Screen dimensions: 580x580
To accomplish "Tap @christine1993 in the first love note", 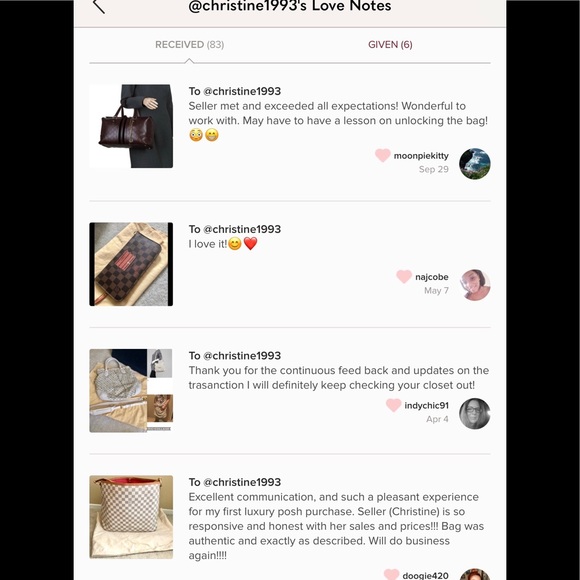I will coord(242,91).
